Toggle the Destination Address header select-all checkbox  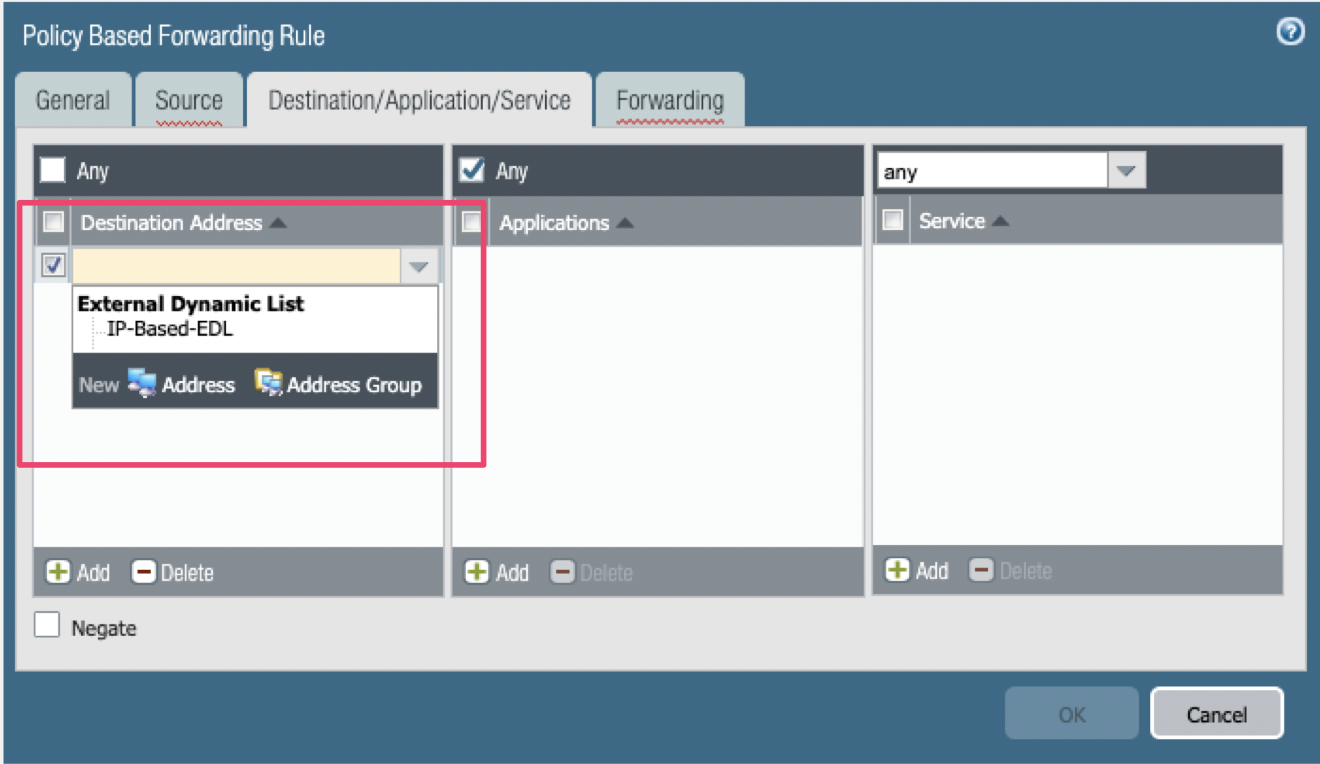click(53, 221)
